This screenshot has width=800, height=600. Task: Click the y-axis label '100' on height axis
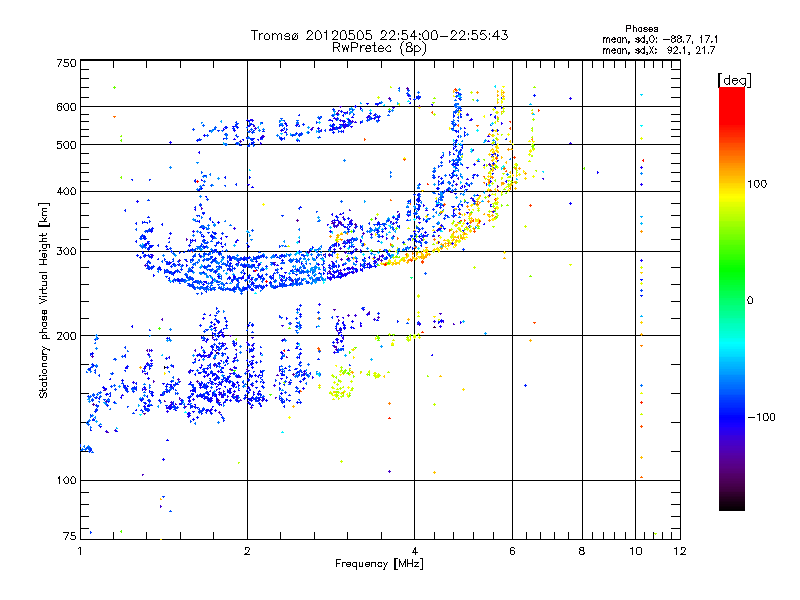(66, 480)
